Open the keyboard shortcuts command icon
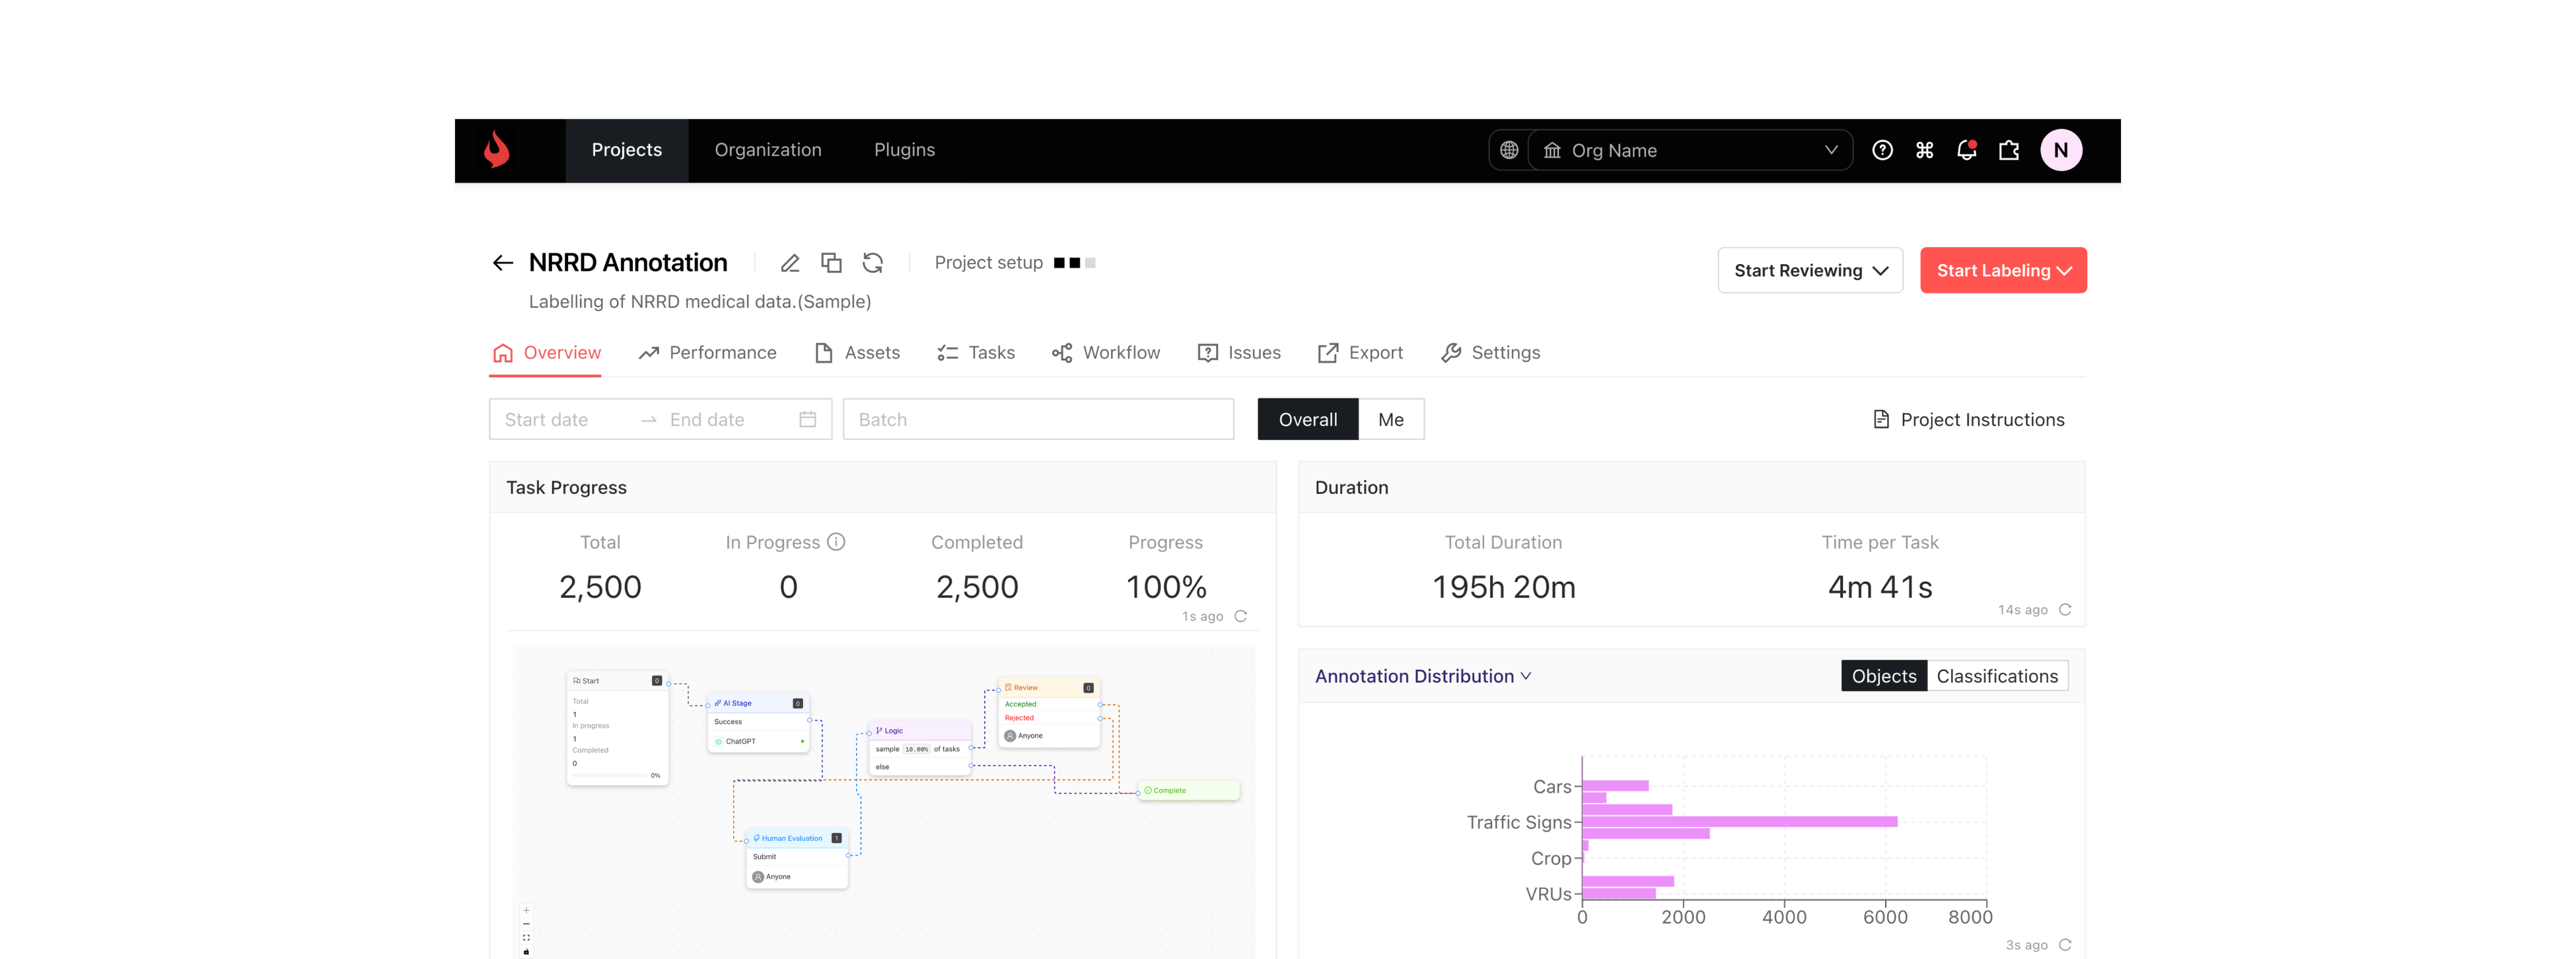This screenshot has width=2576, height=959. [1924, 150]
